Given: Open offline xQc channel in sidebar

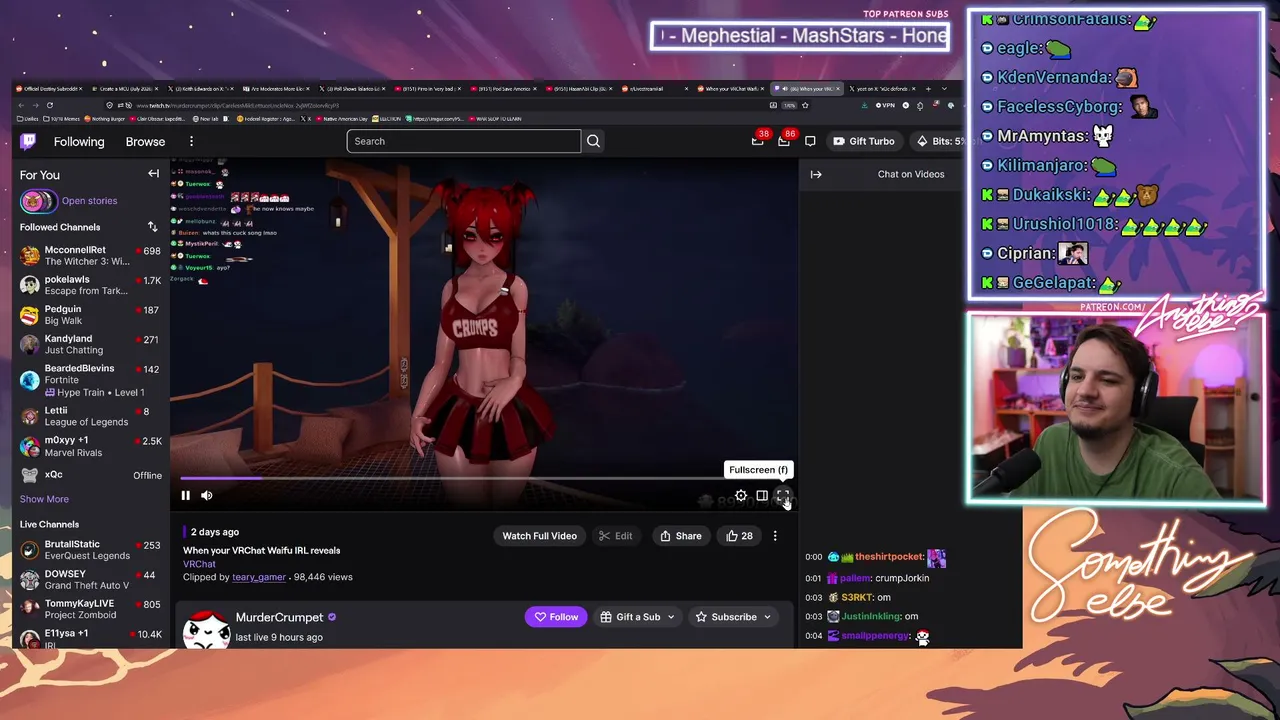Looking at the screenshot, I should 90,475.
